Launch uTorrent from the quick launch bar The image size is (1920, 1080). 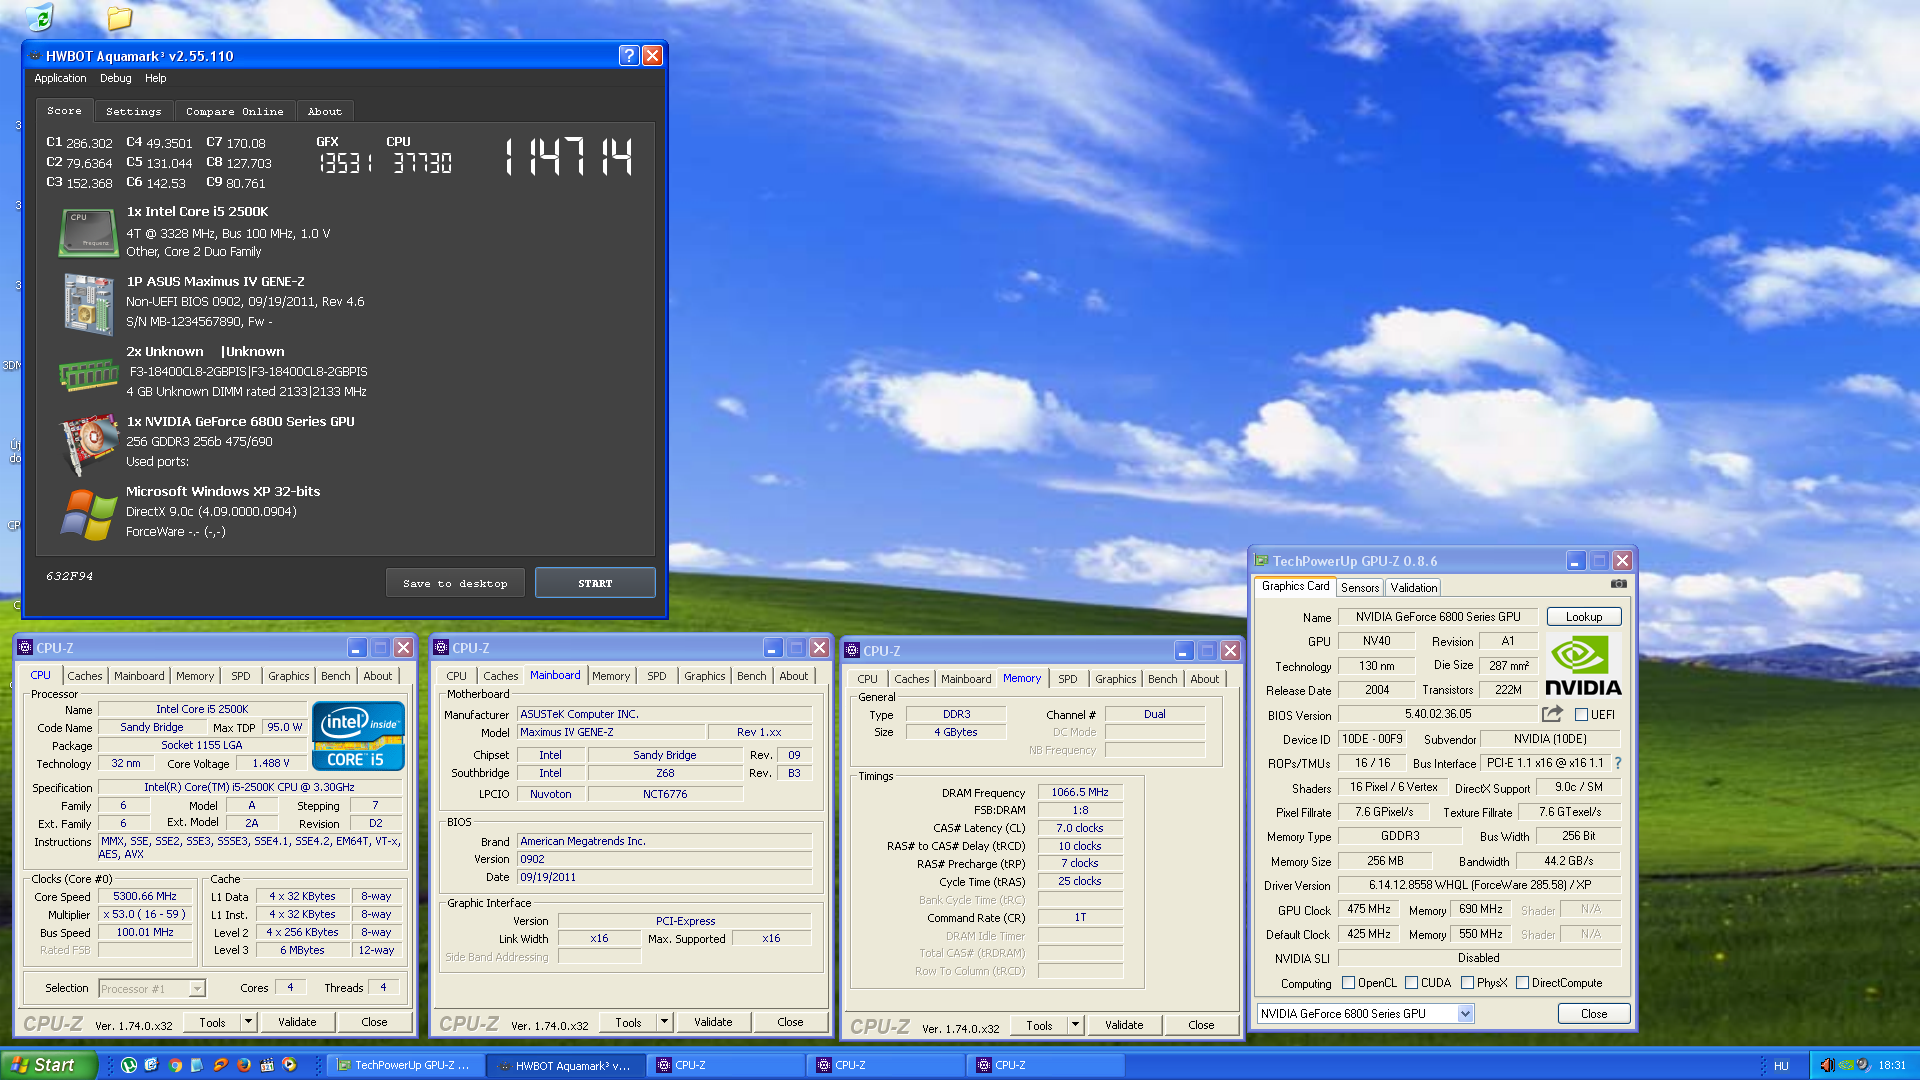point(129,1065)
